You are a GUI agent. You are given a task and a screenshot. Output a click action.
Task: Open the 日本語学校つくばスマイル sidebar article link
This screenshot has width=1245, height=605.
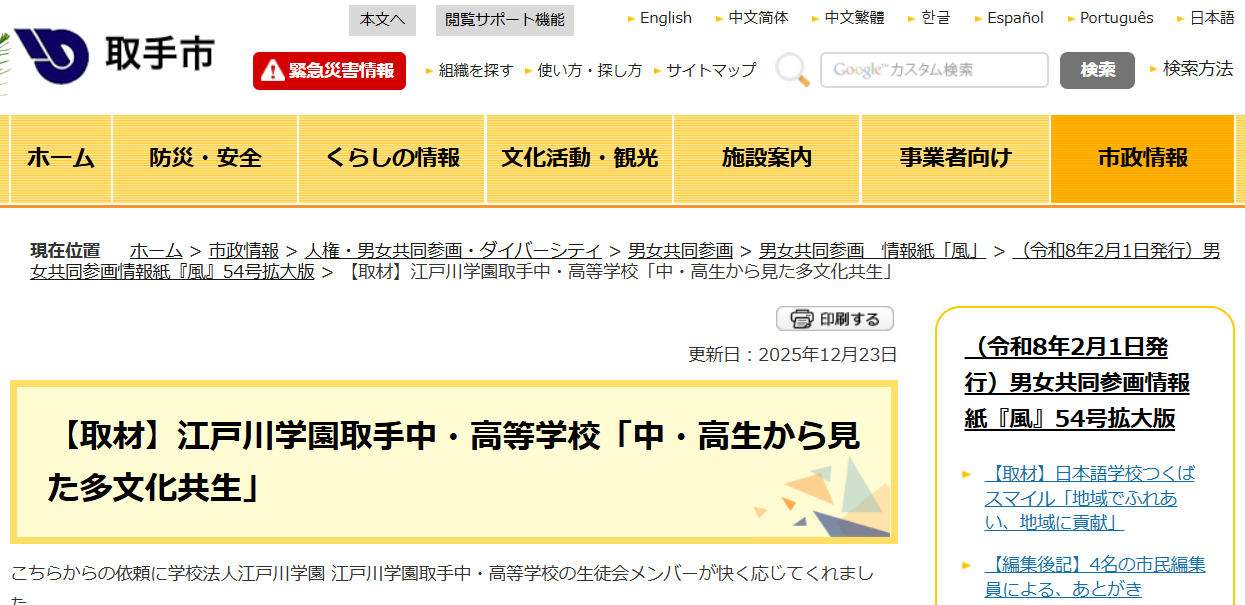(1088, 498)
